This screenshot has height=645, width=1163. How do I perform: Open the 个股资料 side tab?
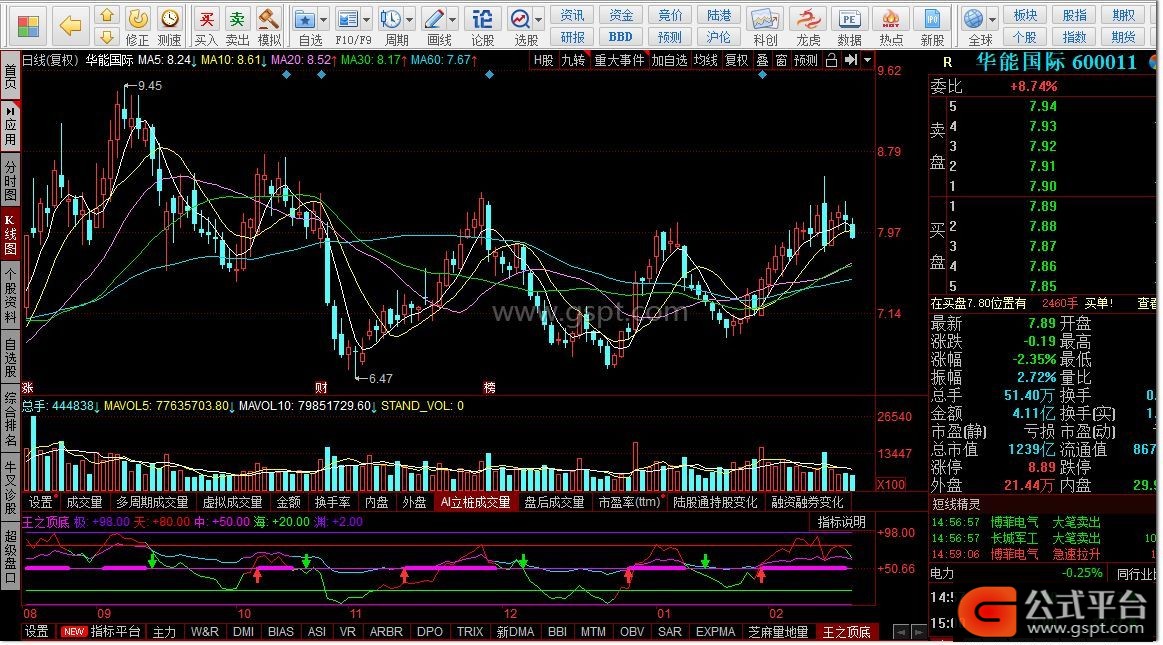pos(10,294)
